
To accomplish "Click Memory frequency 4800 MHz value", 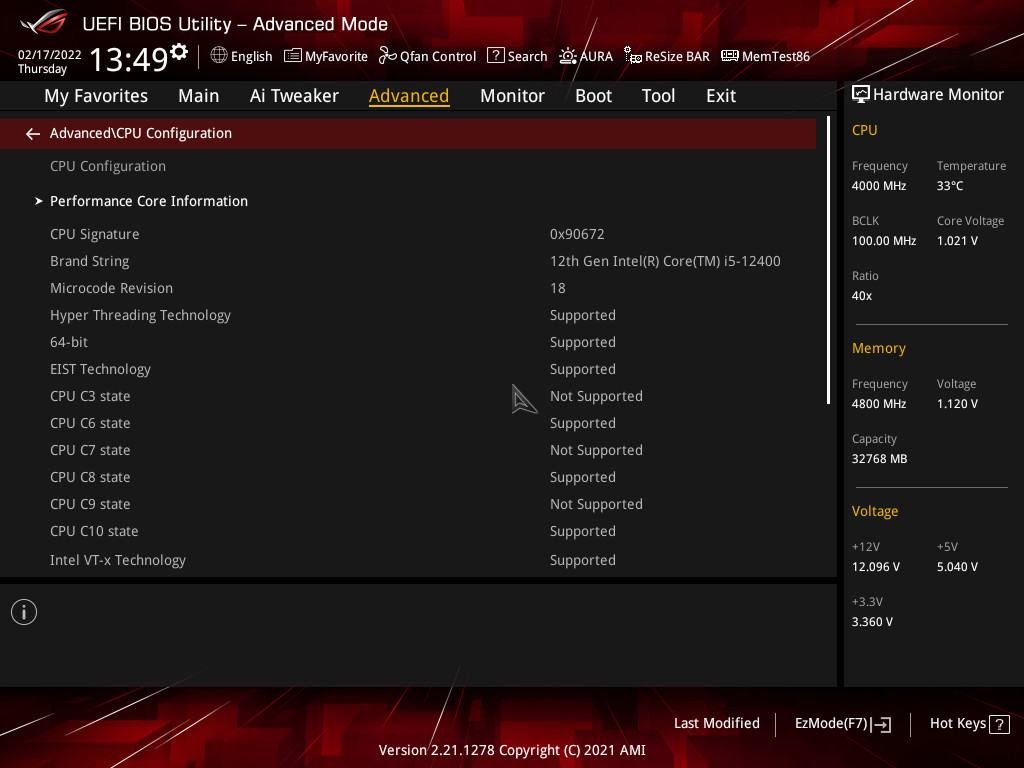I will 878,404.
